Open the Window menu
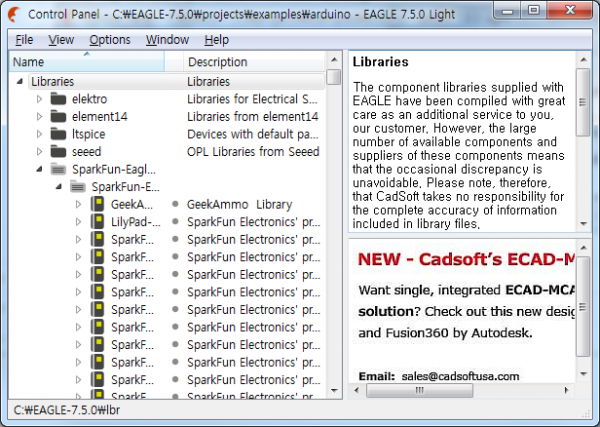Screen dimensions: 600x427 (x=167, y=40)
